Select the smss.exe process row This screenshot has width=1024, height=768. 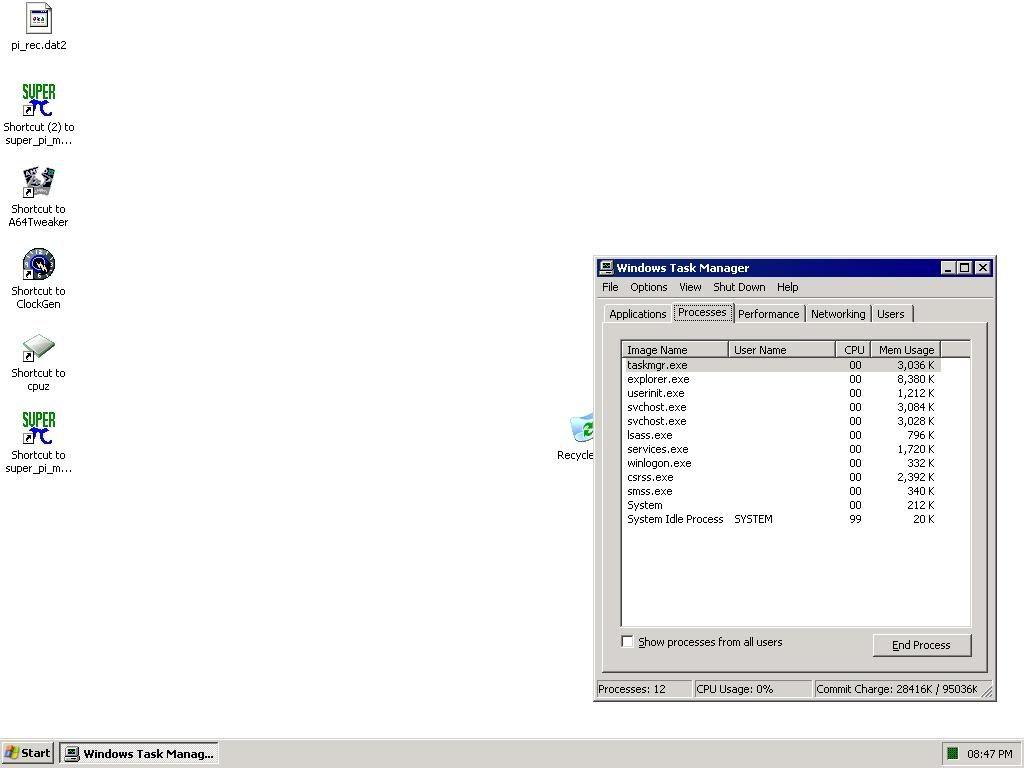(x=781, y=491)
